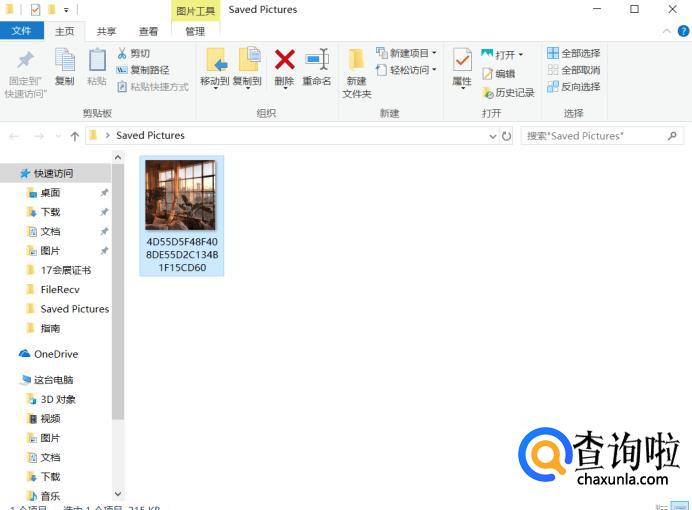The width and height of the screenshot is (692, 510).
Task: Expand the 打开 dropdown arrow
Action: point(521,55)
